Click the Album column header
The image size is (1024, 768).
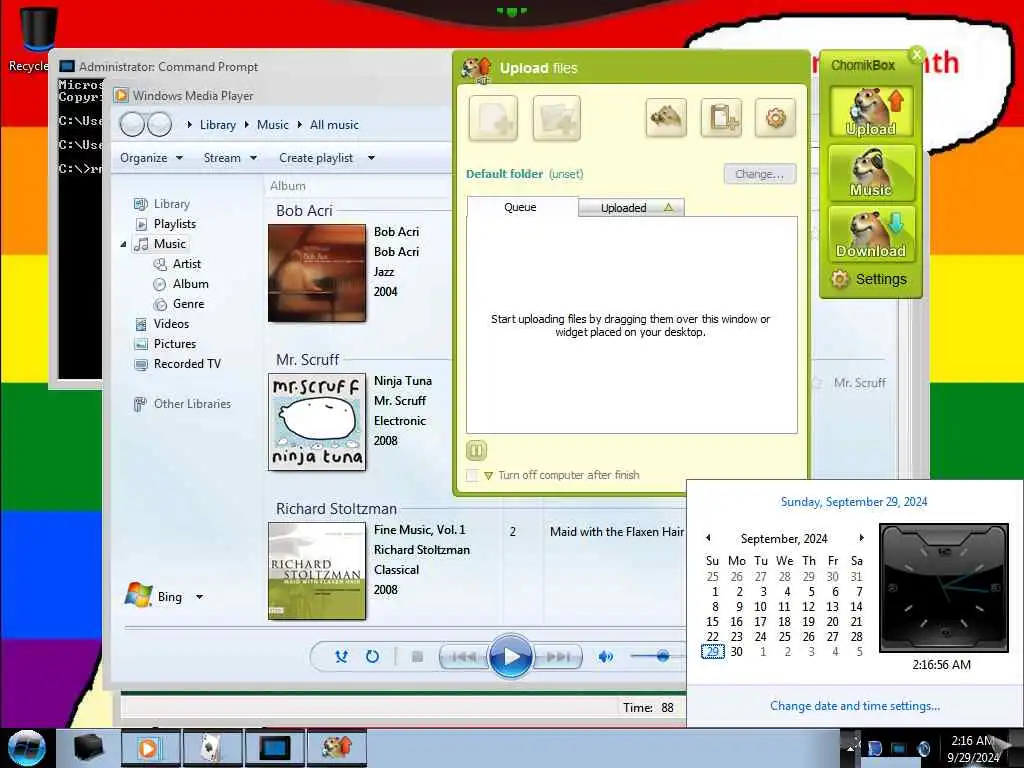pos(288,185)
